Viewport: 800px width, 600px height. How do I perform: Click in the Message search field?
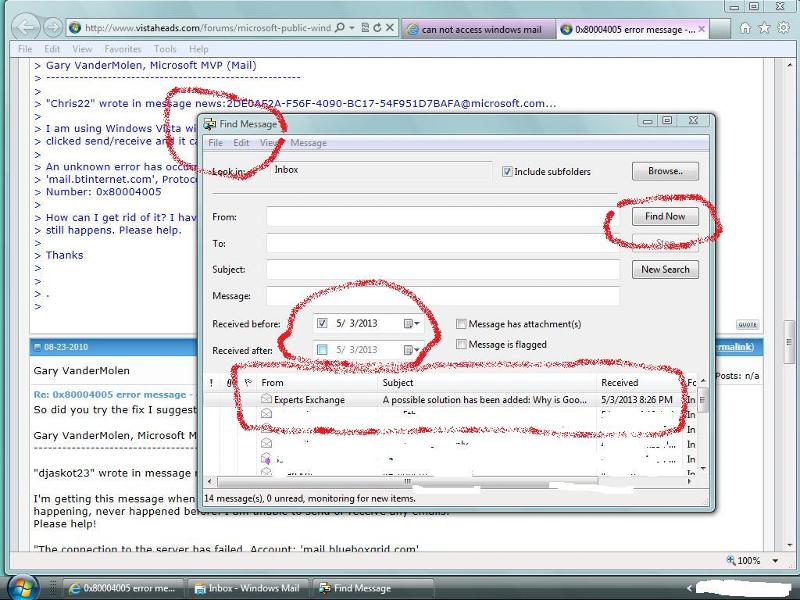tap(443, 296)
